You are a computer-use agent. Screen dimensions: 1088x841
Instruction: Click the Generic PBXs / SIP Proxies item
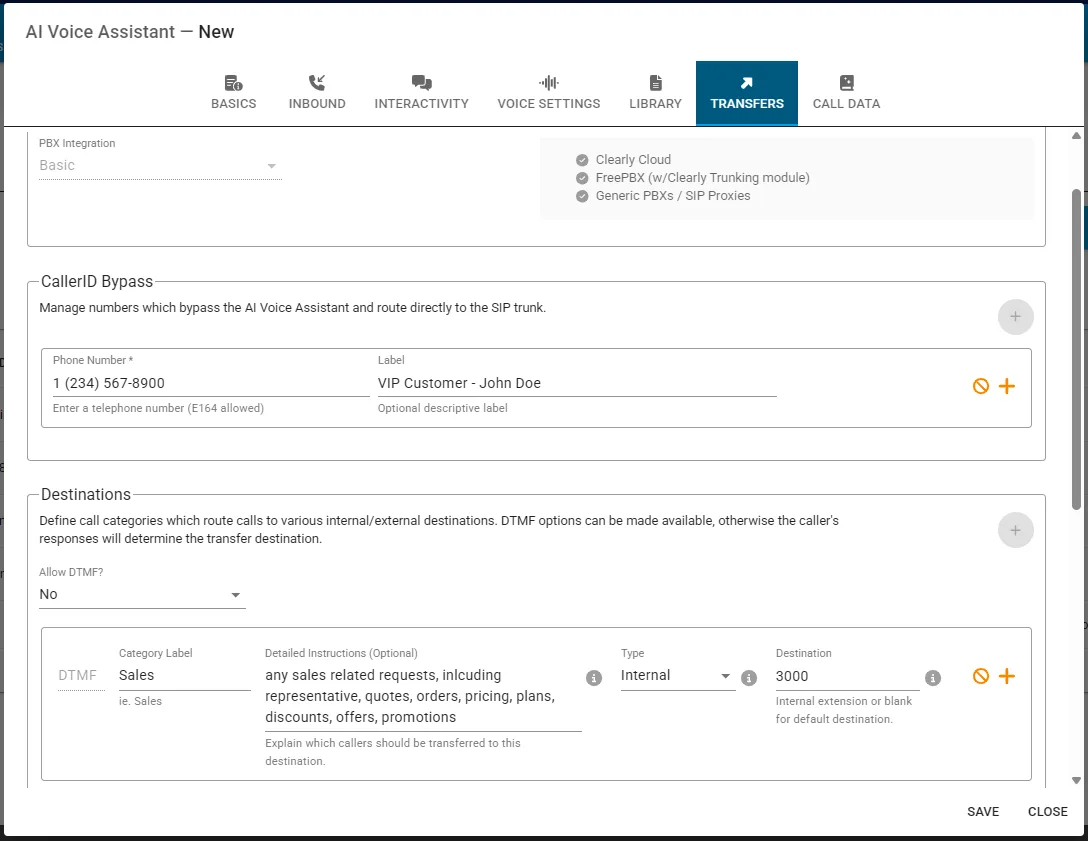[x=663, y=196]
